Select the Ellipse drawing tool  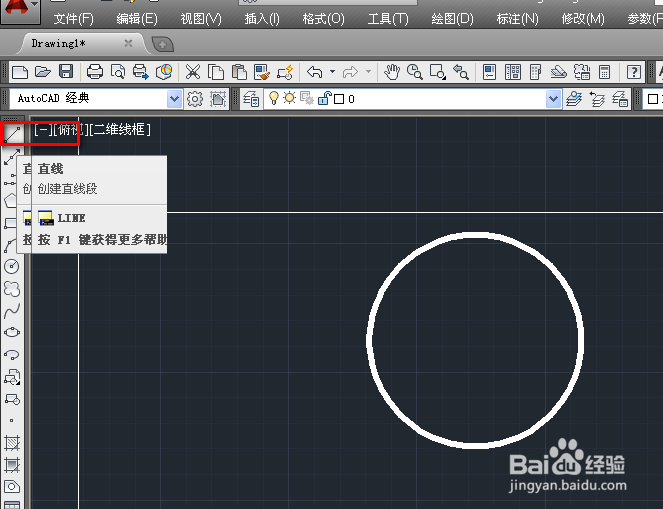(x=12, y=332)
